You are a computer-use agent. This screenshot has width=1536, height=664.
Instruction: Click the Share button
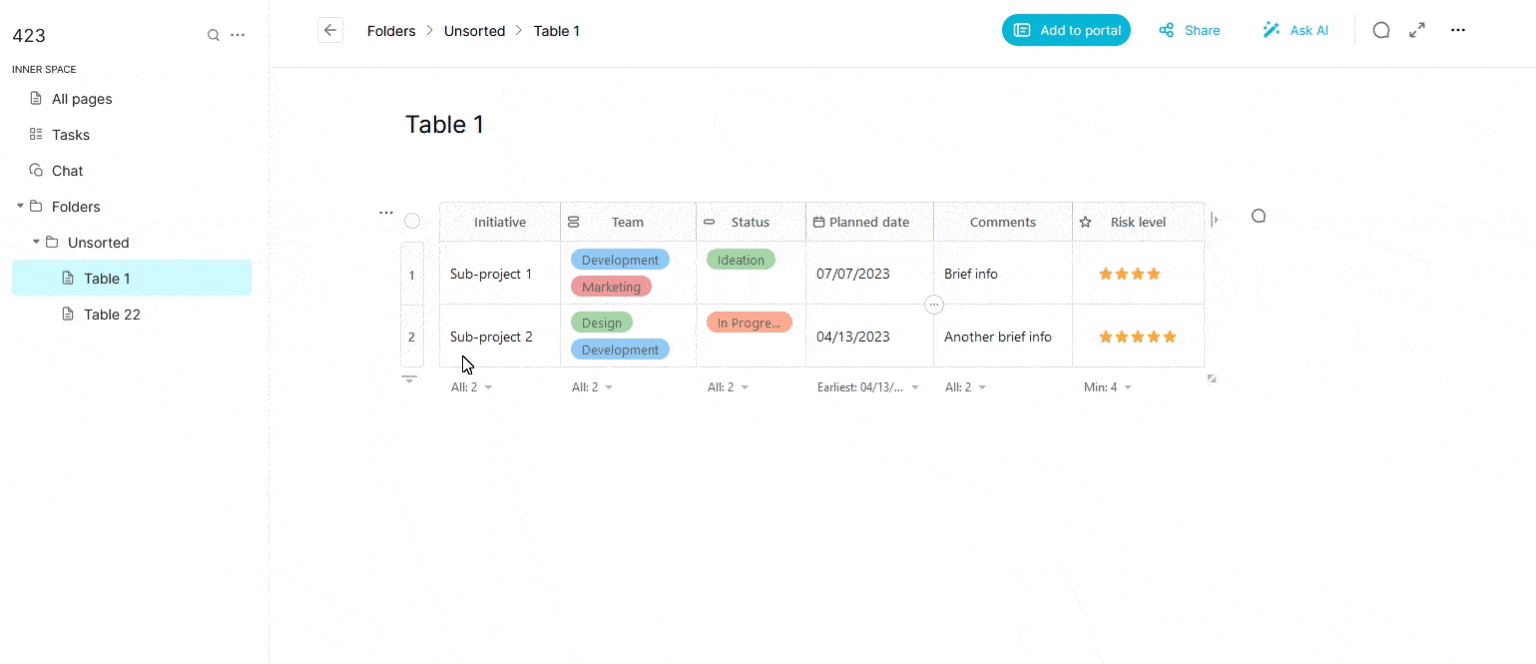1189,30
